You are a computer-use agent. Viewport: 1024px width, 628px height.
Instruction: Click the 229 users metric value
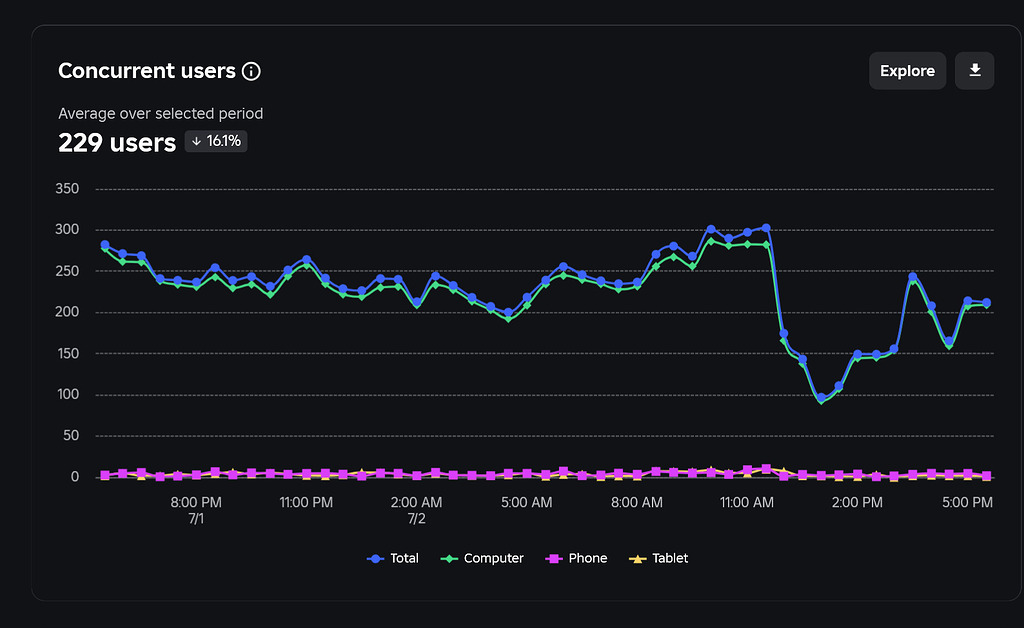pos(117,143)
